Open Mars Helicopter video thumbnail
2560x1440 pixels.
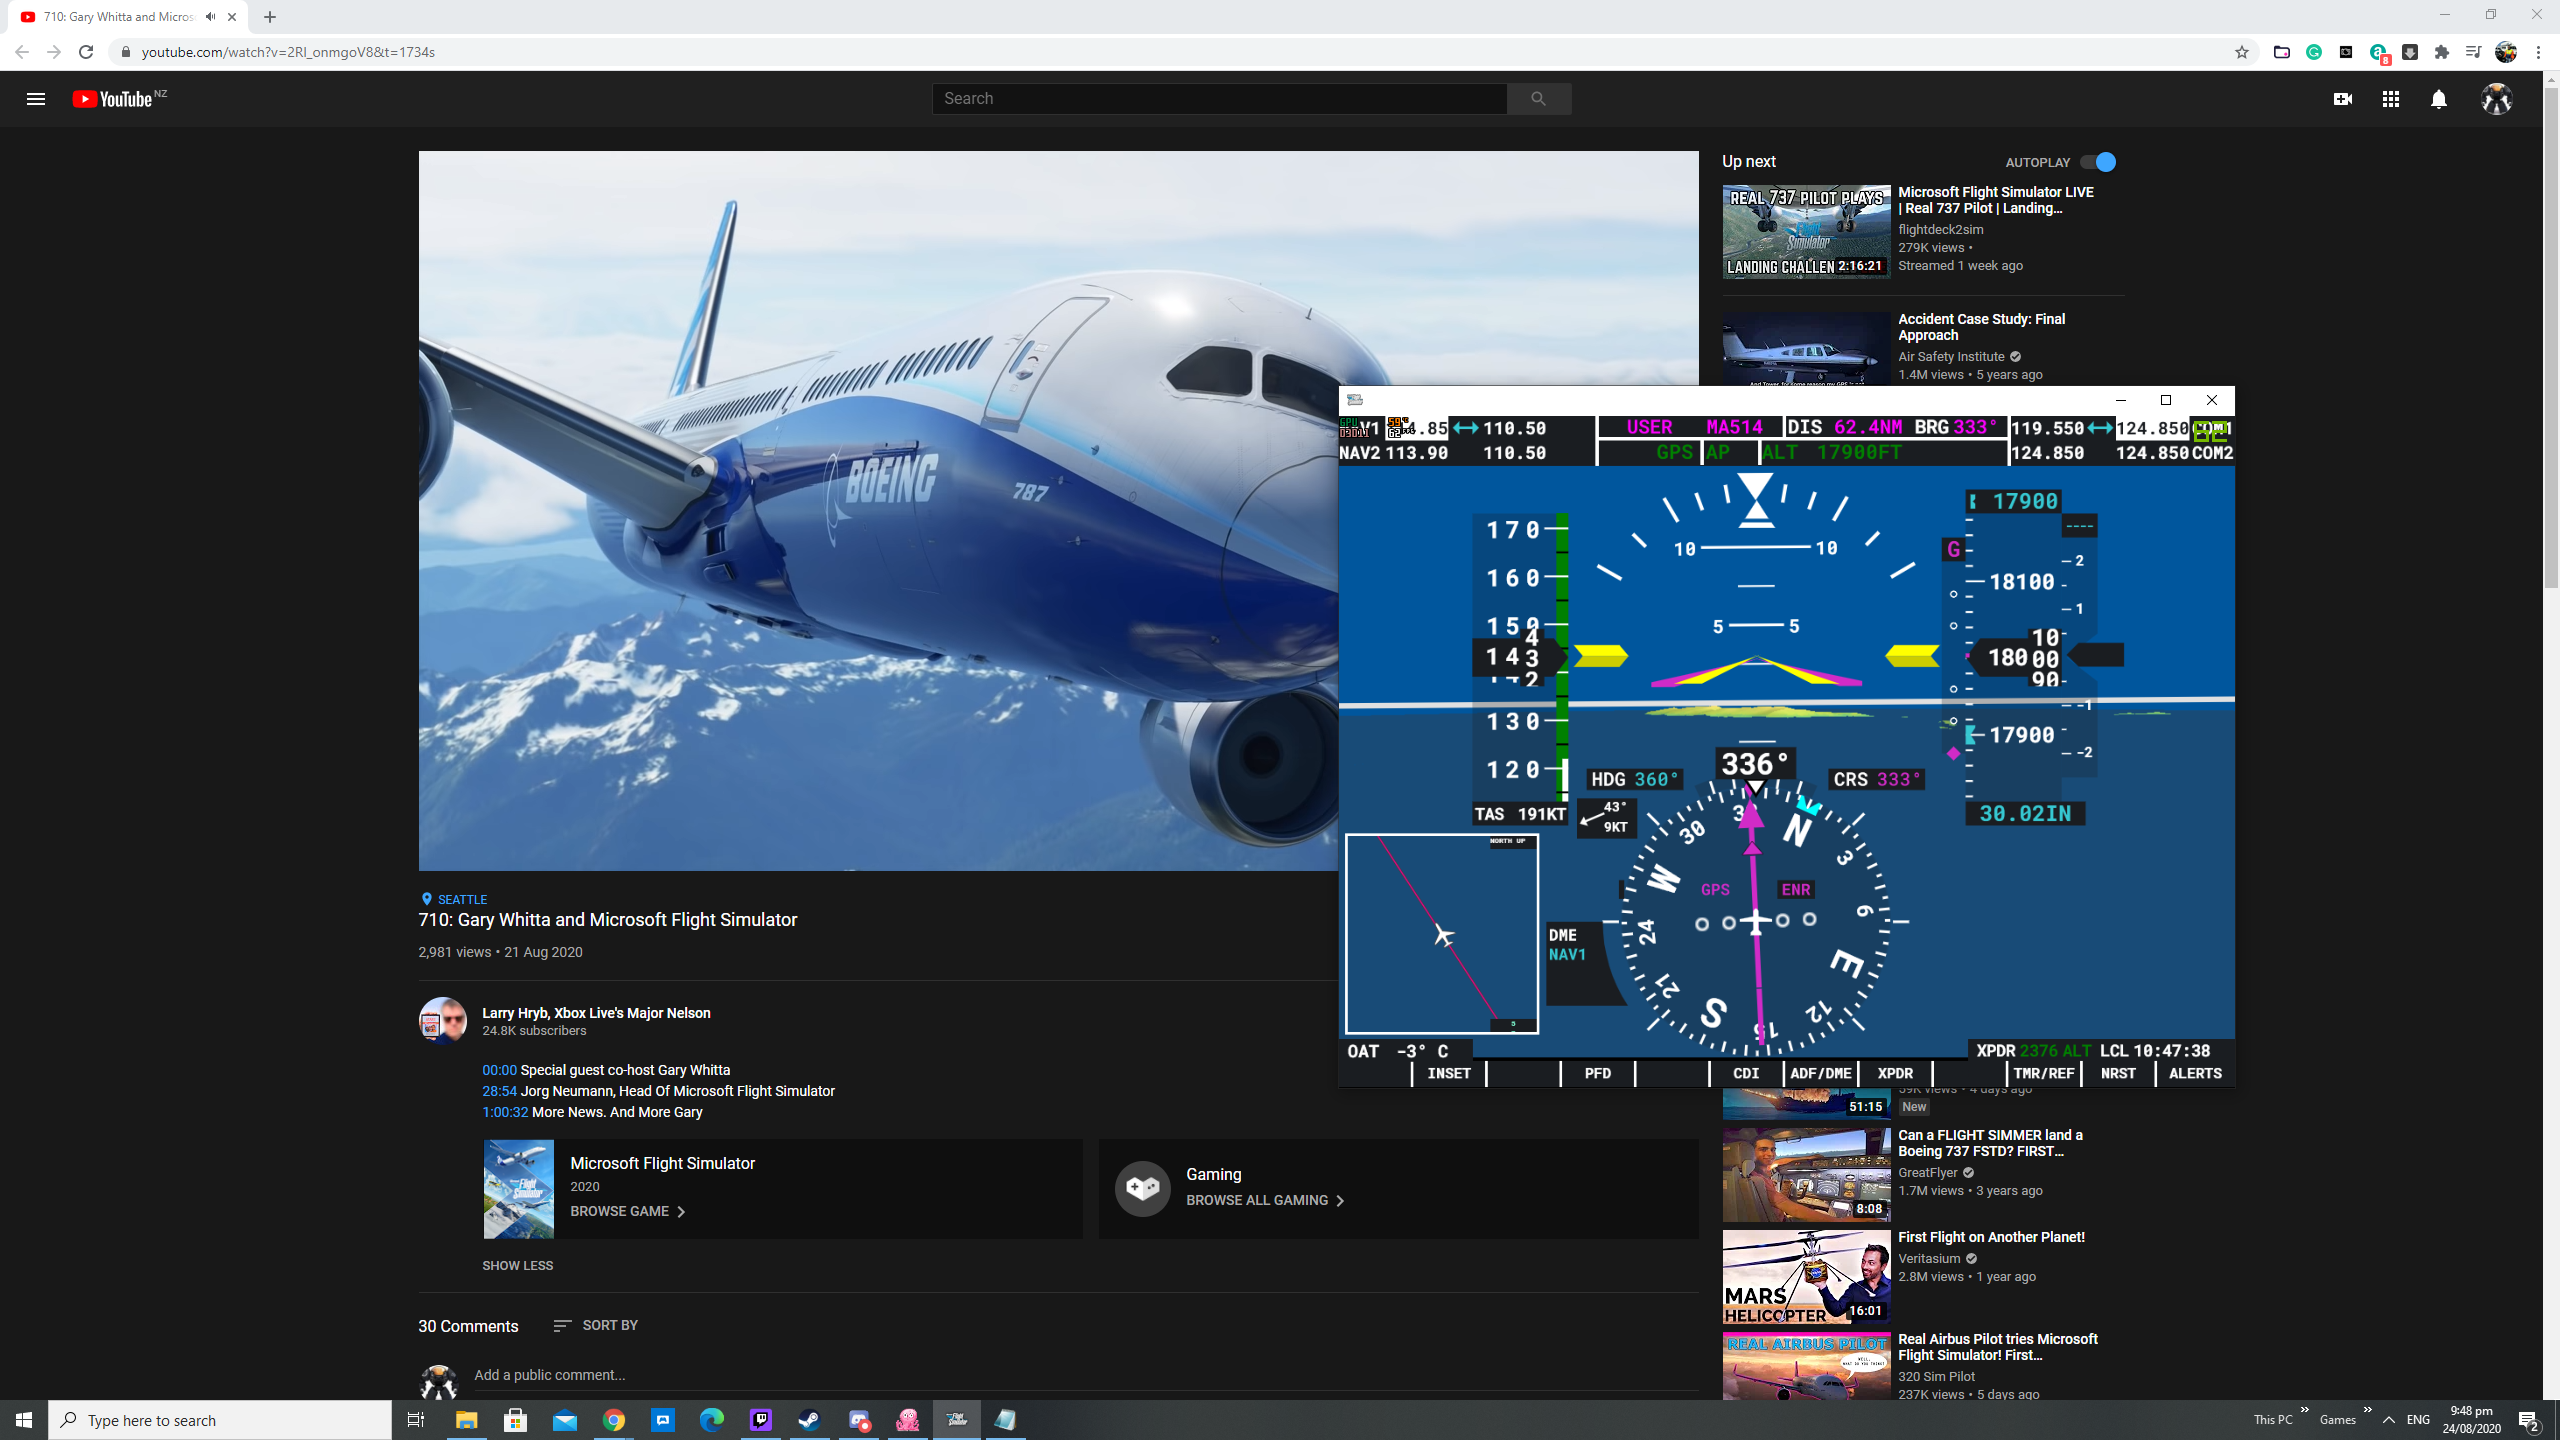click(1806, 1277)
